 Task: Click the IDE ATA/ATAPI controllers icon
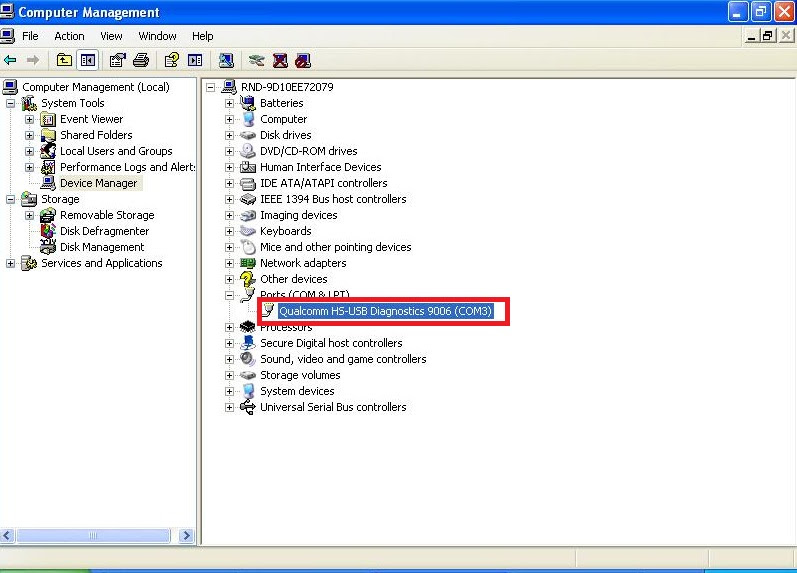[248, 184]
